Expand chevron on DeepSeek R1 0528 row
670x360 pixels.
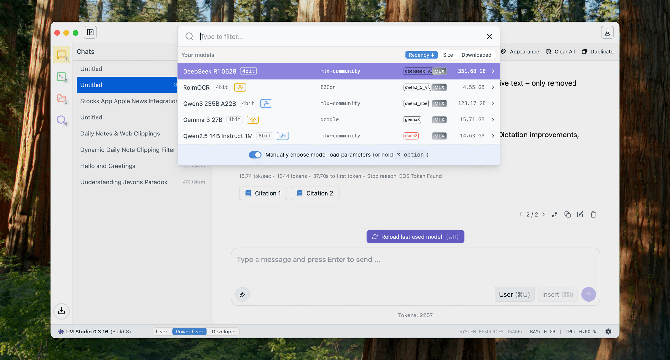493,71
